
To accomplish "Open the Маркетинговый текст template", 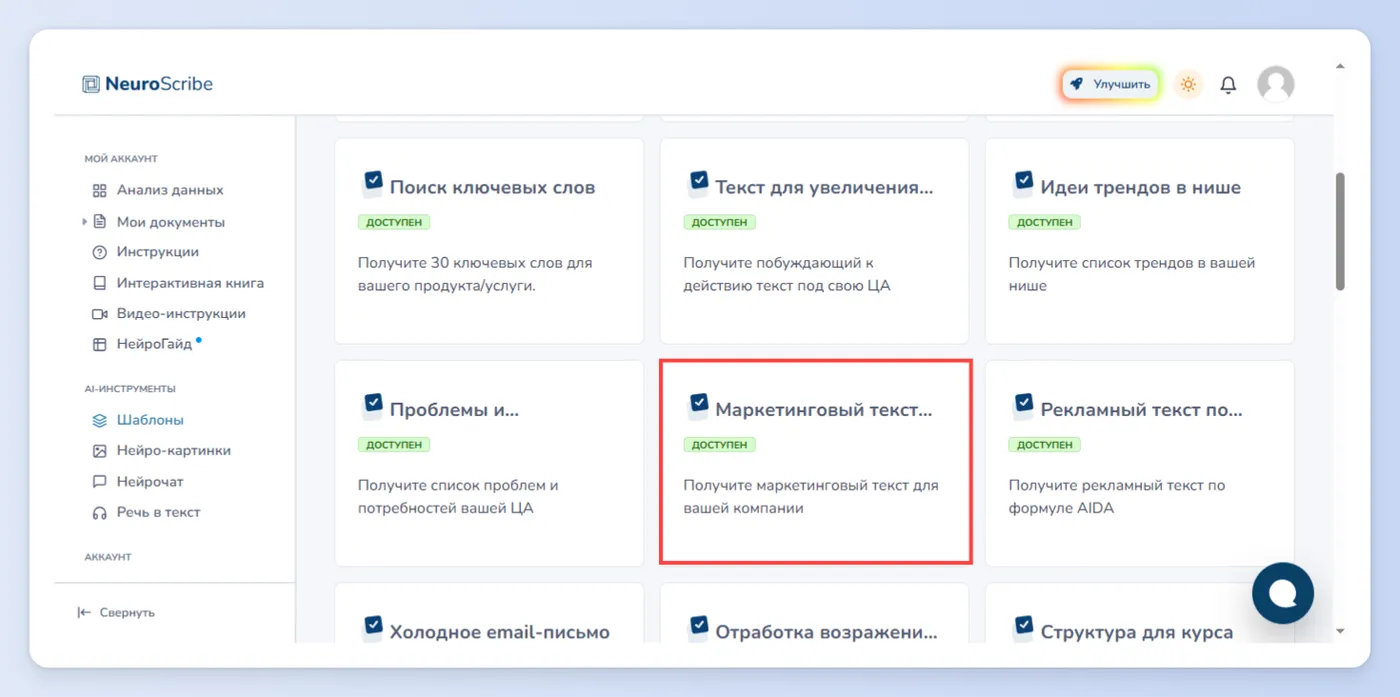I will [x=814, y=463].
